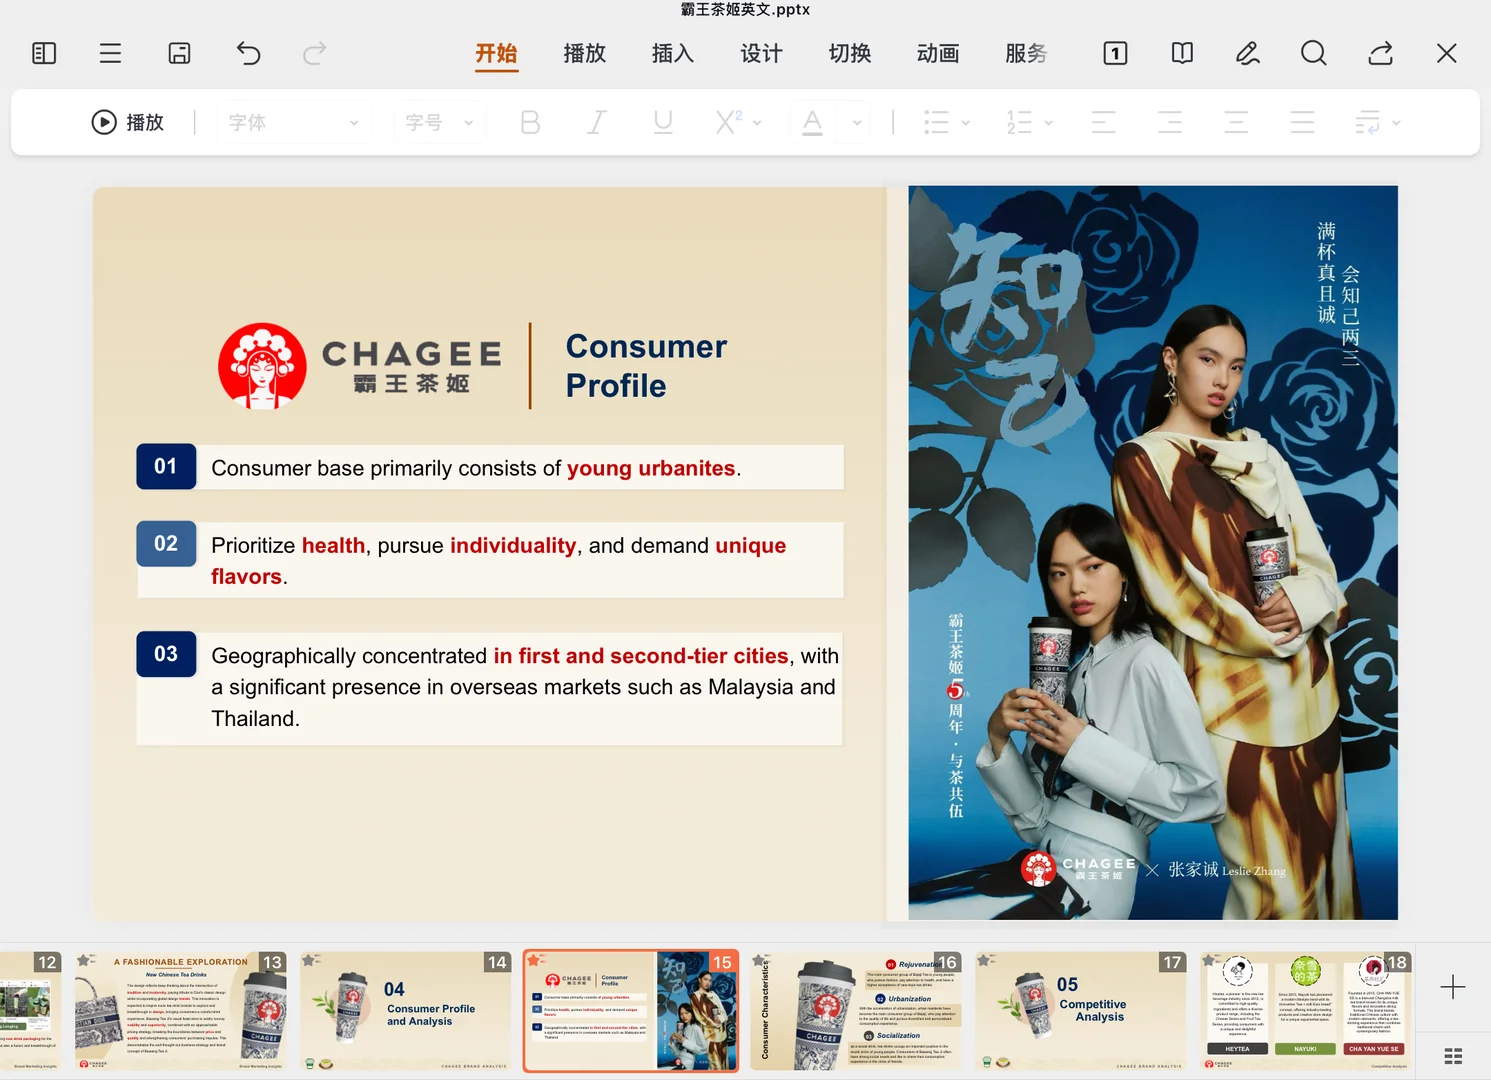The image size is (1491, 1080).
Task: Open the hamburger menu icon
Action: pyautogui.click(x=110, y=53)
